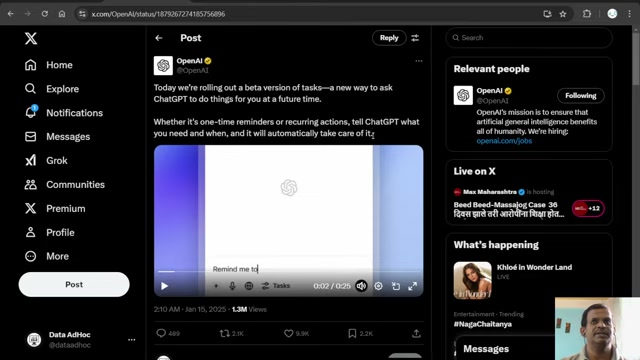Seek on the video progress bar
Screen dimensions: 640x360
pos(289,271)
